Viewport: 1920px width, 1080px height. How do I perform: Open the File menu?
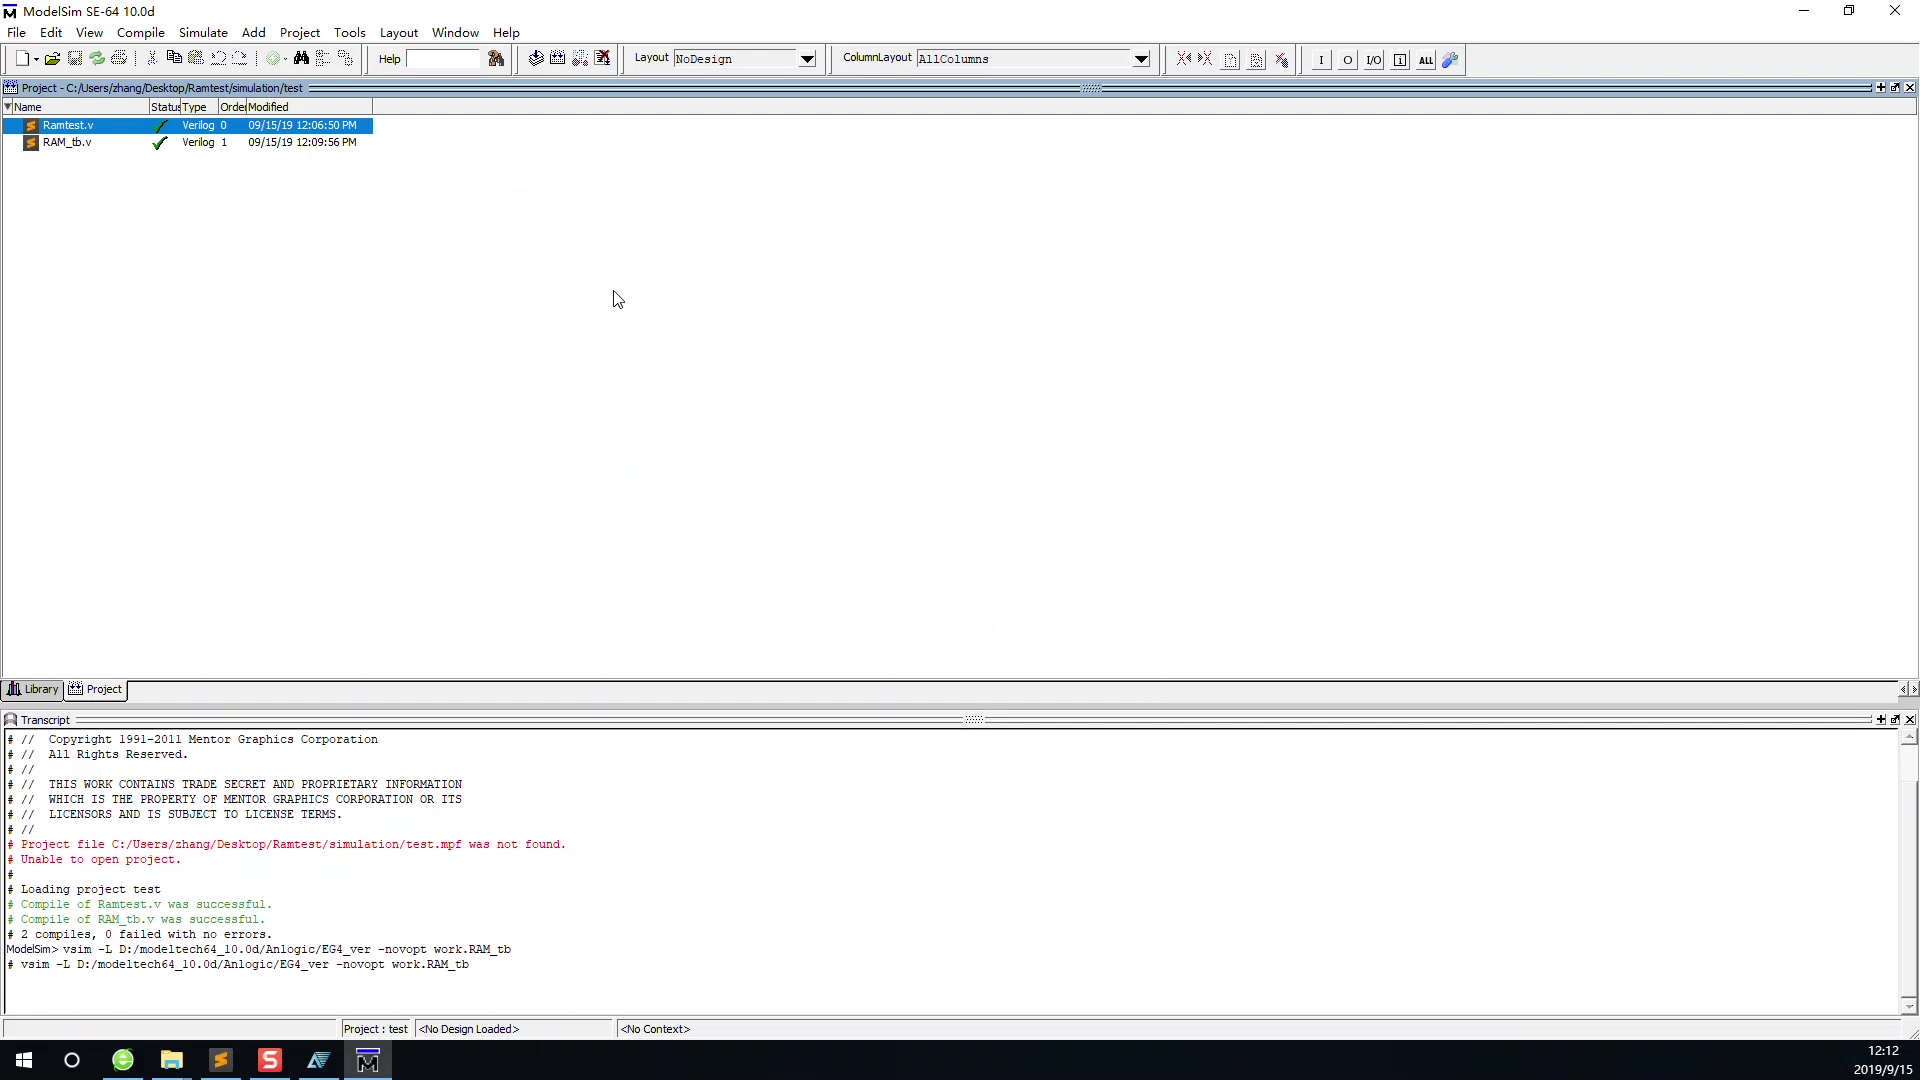pos(17,32)
